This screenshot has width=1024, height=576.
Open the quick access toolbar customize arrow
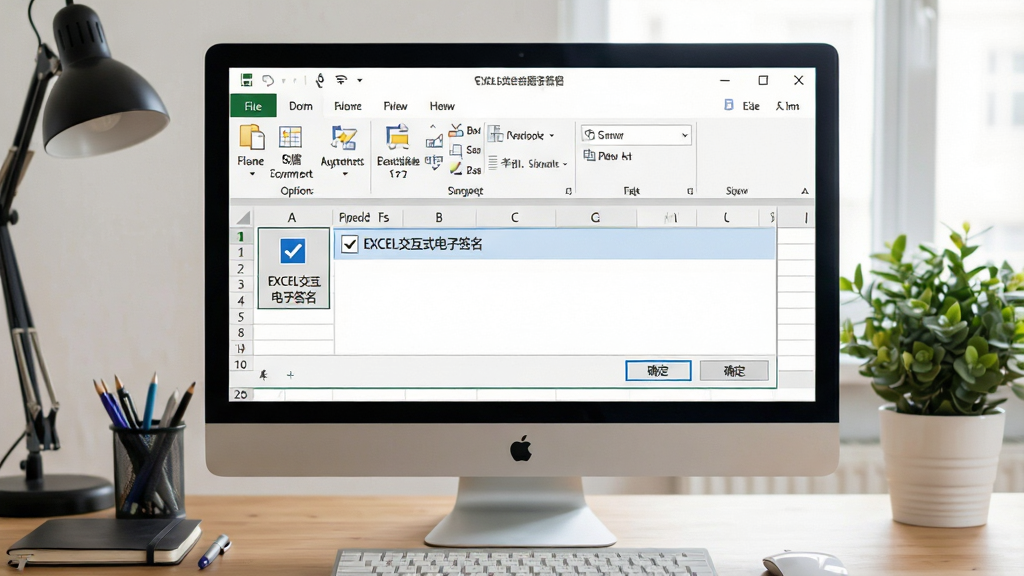click(x=360, y=81)
